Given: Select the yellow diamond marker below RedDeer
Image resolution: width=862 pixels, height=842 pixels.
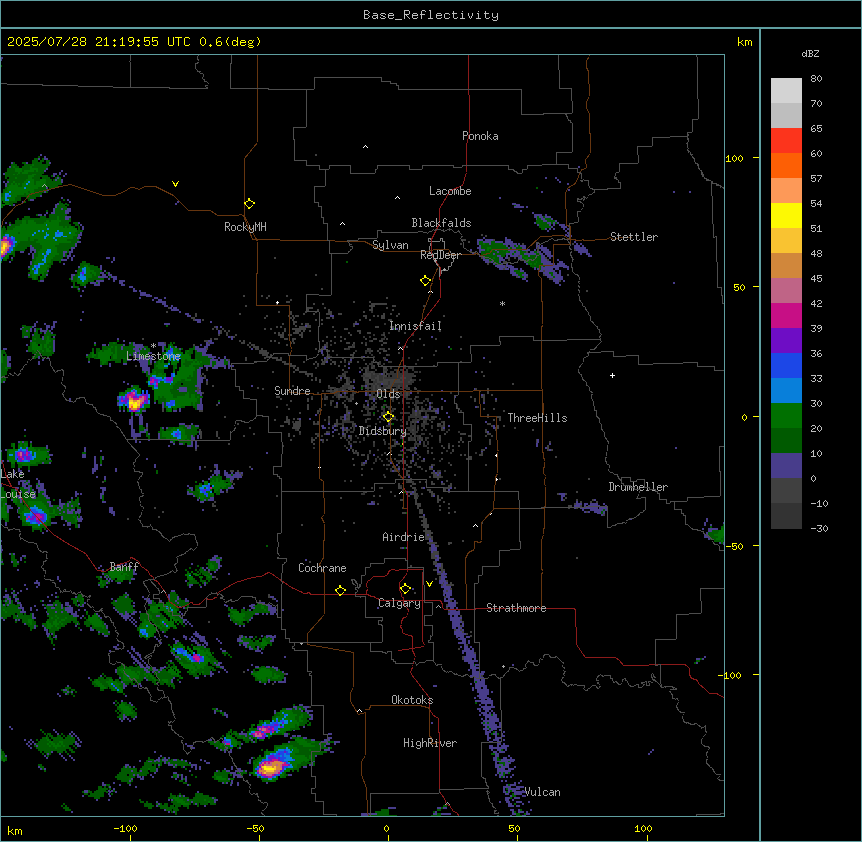Looking at the screenshot, I should point(425,281).
